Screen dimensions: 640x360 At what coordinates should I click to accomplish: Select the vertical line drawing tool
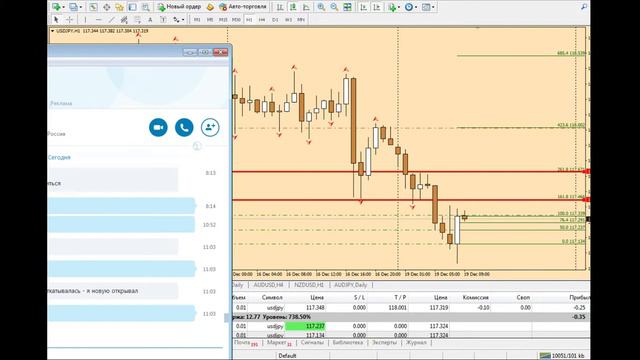click(x=85, y=20)
